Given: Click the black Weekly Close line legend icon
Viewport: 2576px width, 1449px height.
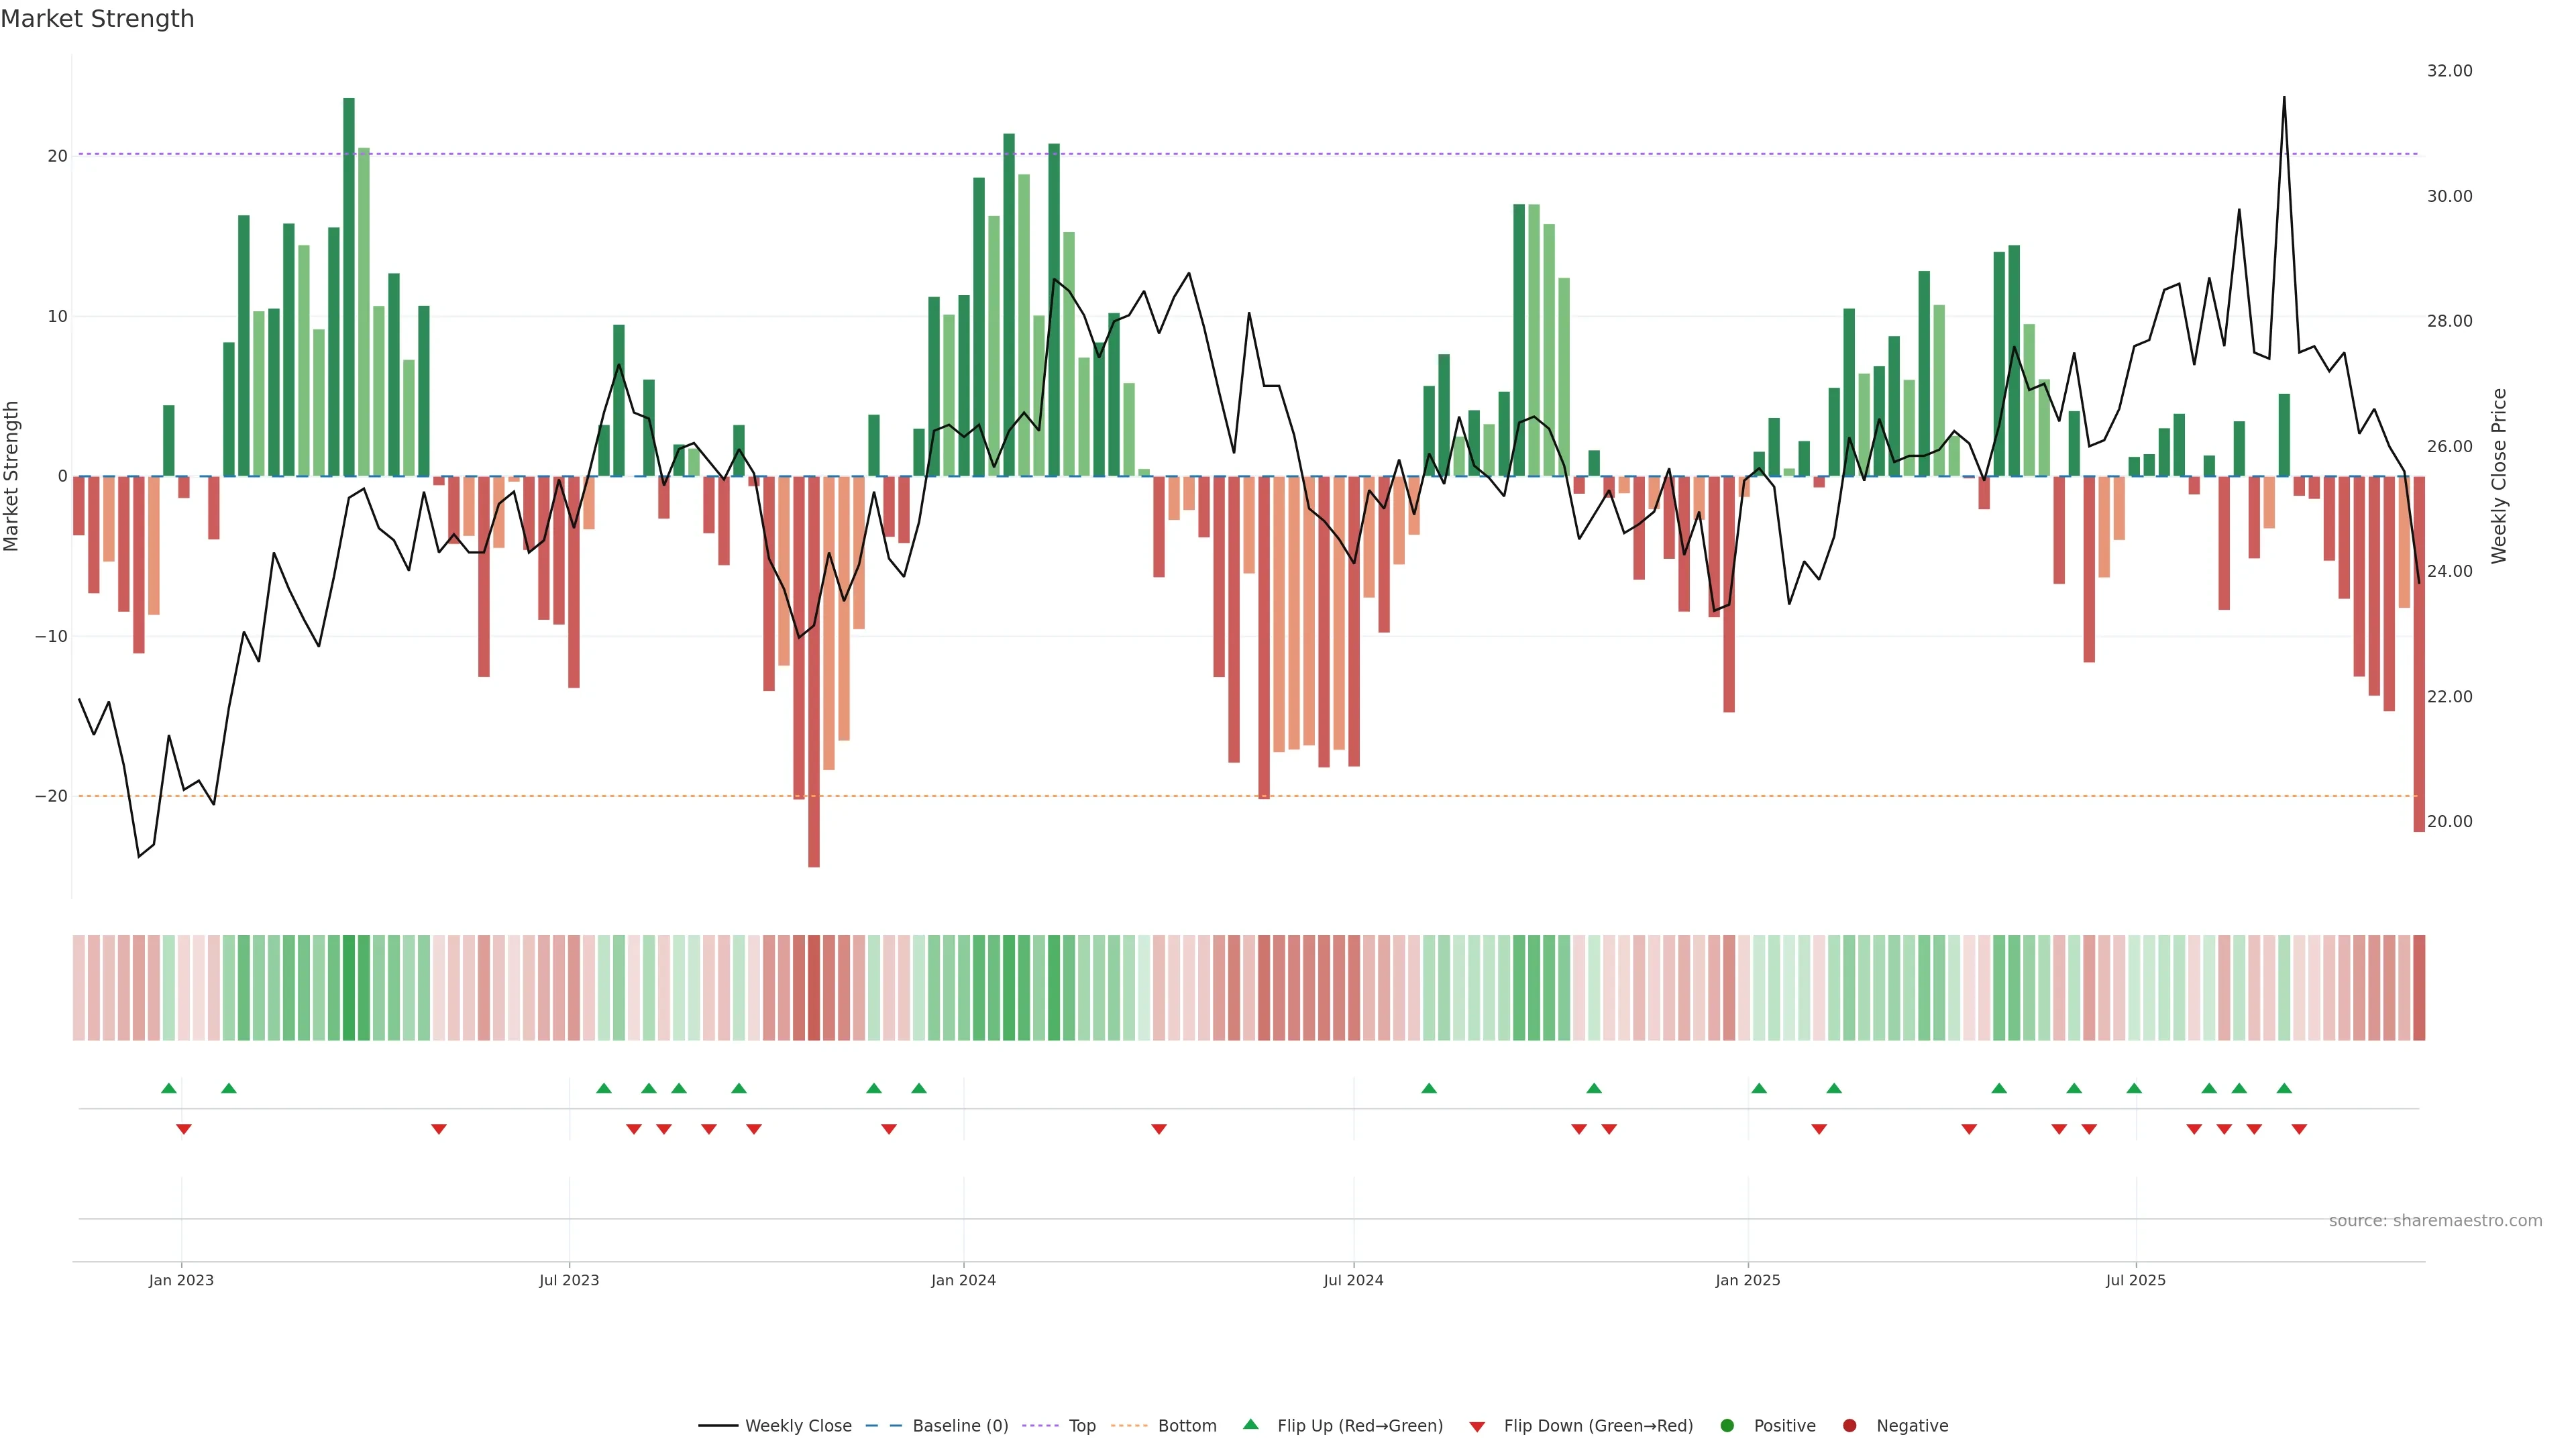Looking at the screenshot, I should (x=718, y=1425).
